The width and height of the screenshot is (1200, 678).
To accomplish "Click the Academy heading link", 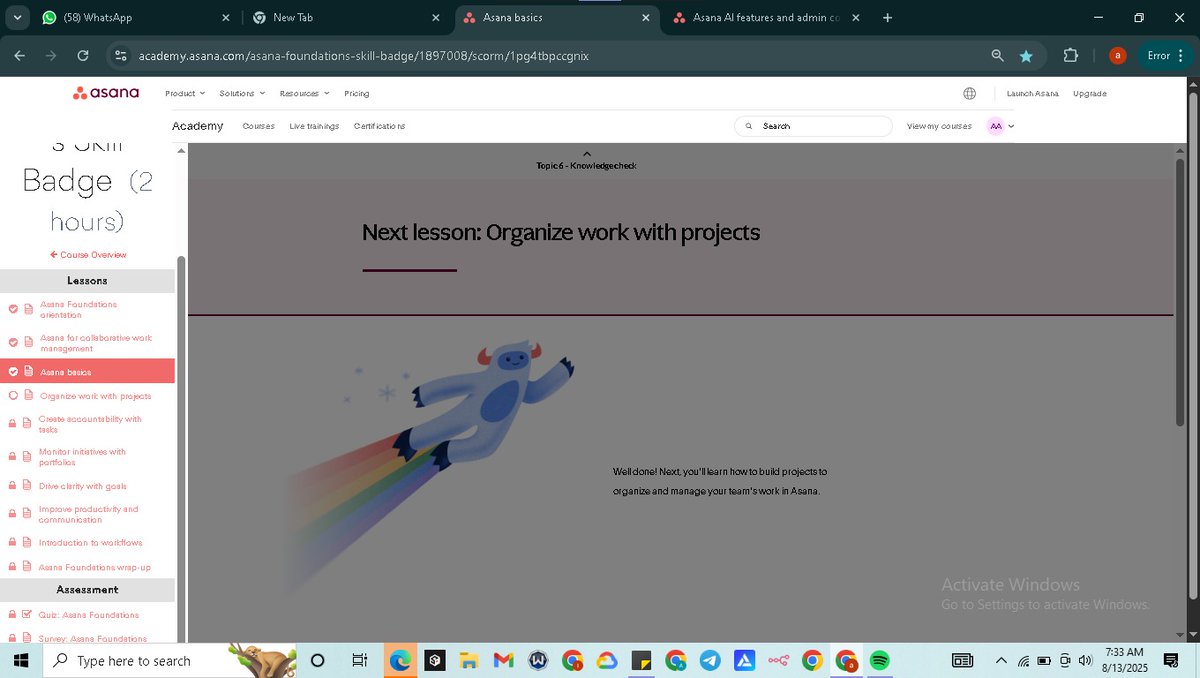I will 197,126.
